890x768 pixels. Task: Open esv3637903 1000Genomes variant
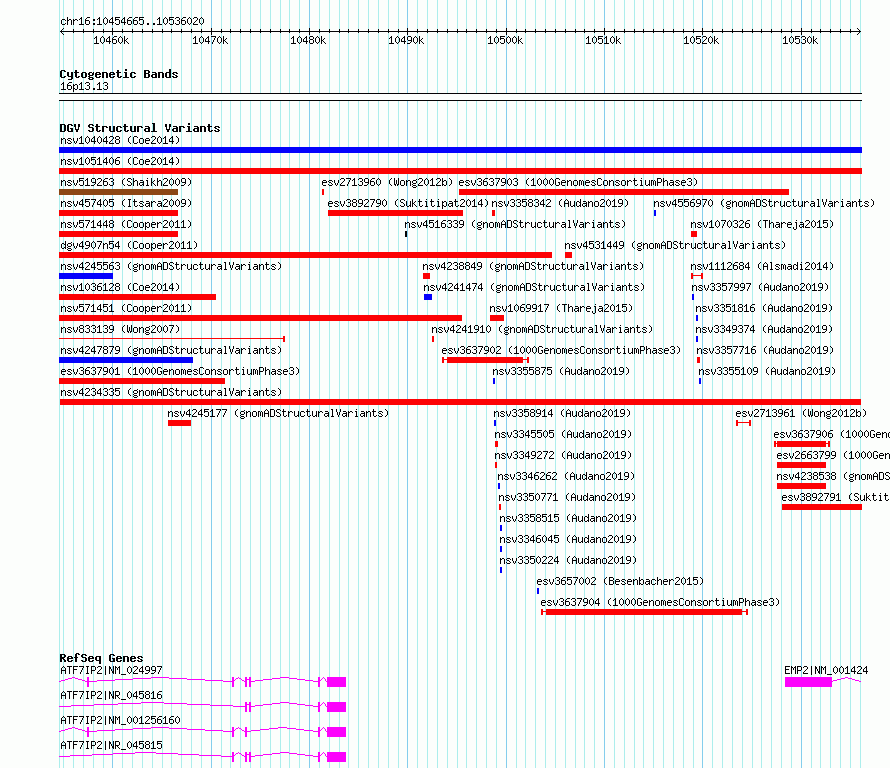point(578,182)
